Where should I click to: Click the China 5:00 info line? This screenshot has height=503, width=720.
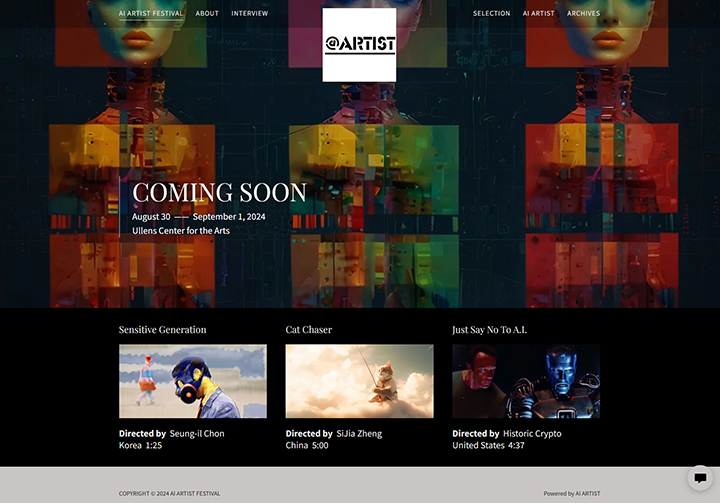(x=307, y=445)
